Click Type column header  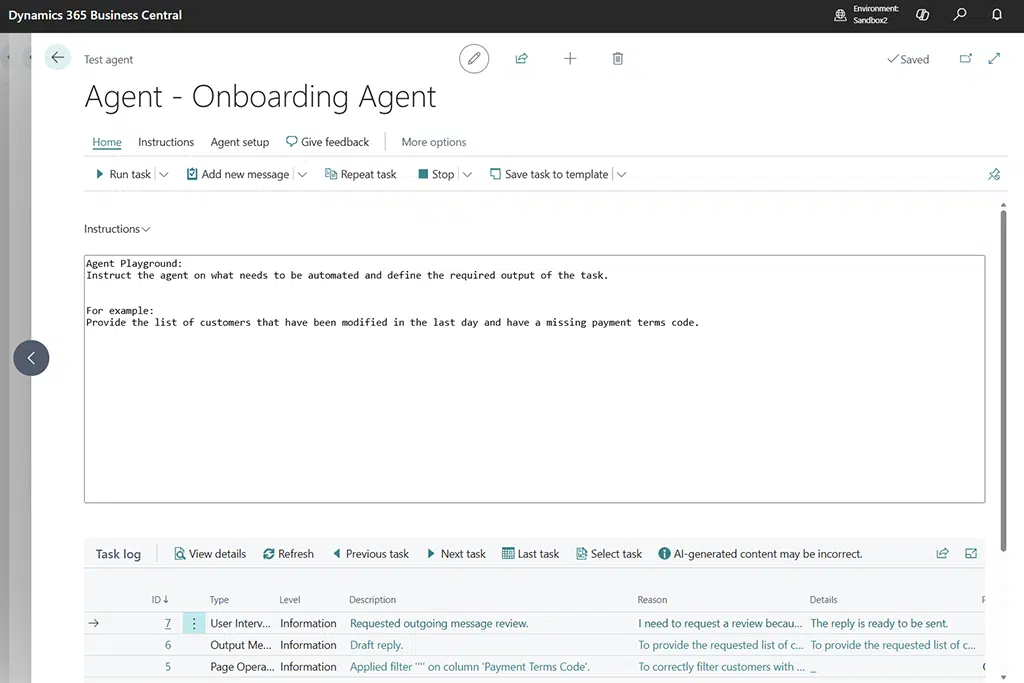(x=219, y=599)
